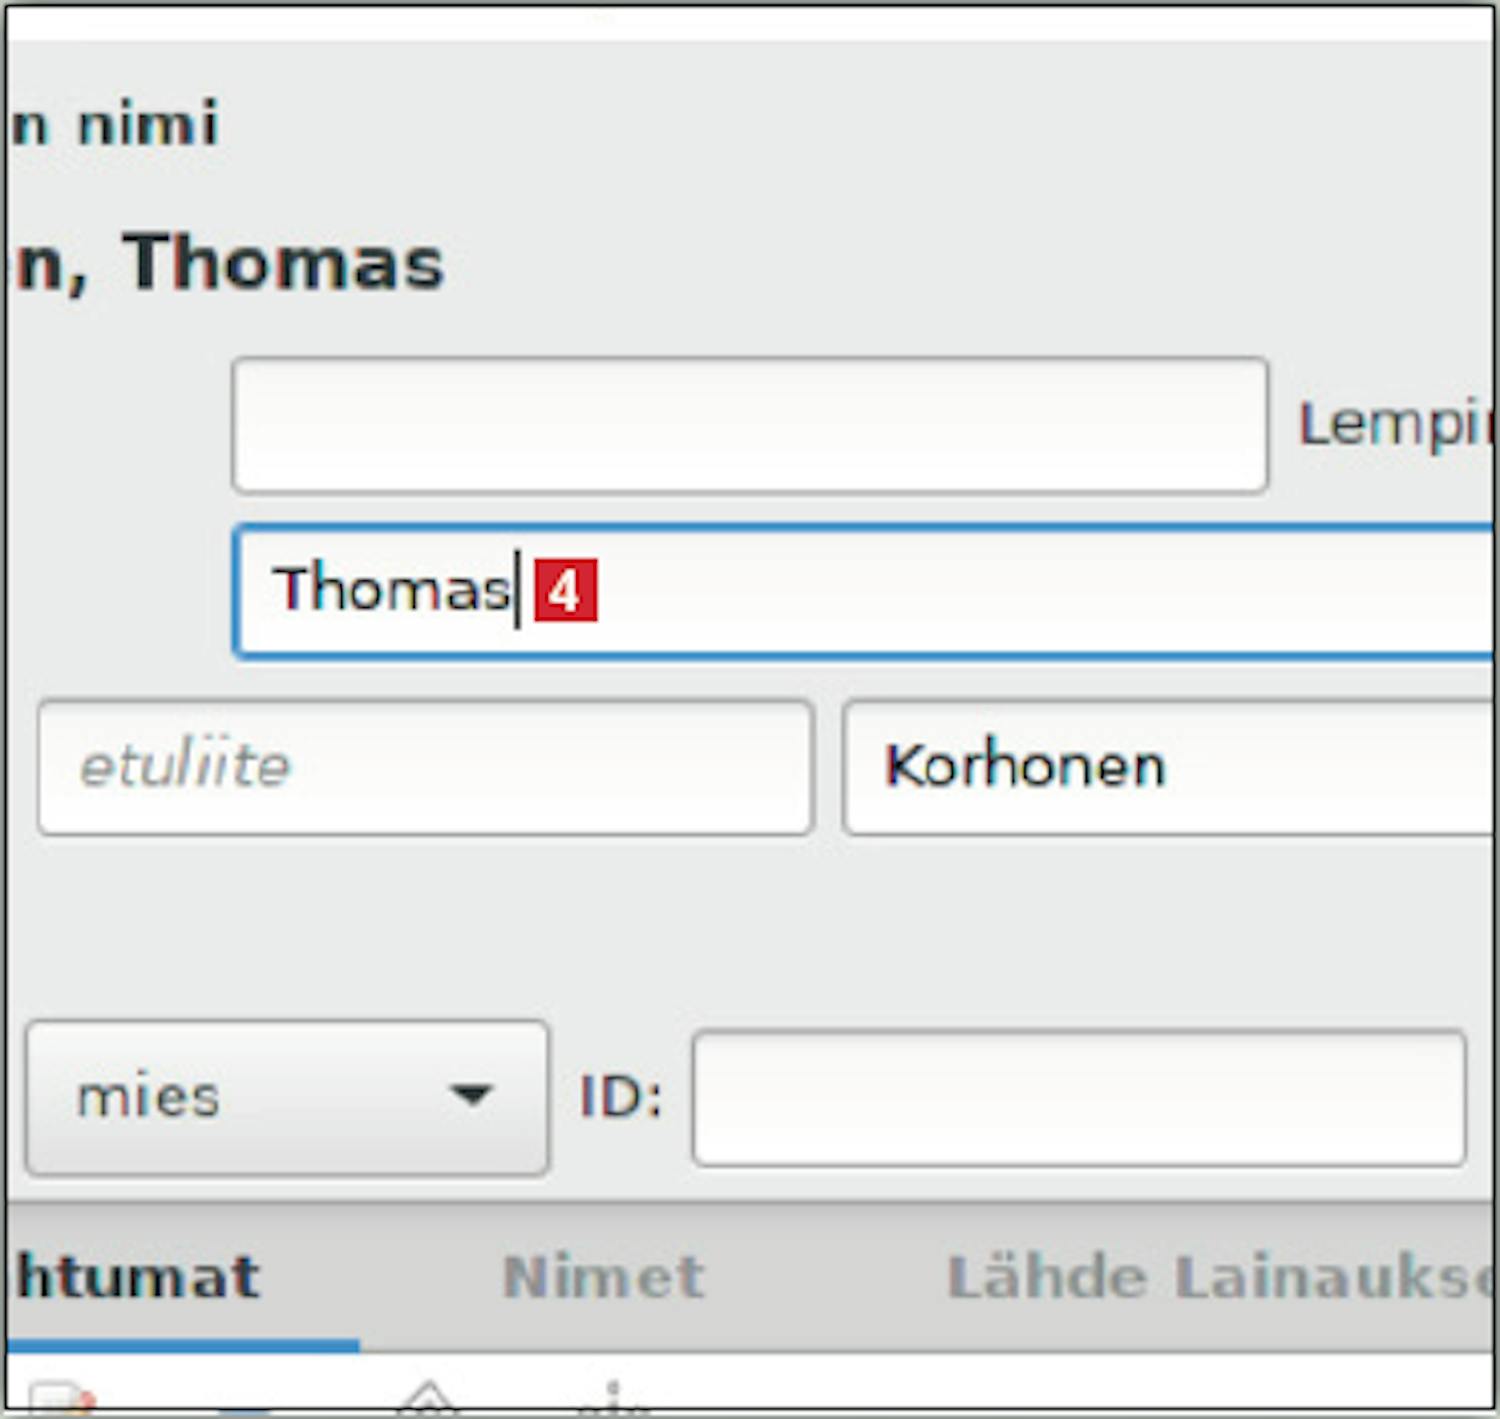Screen dimensions: 1500x1419
Task: Open the 'mies' gender combo box
Action: tap(286, 1097)
